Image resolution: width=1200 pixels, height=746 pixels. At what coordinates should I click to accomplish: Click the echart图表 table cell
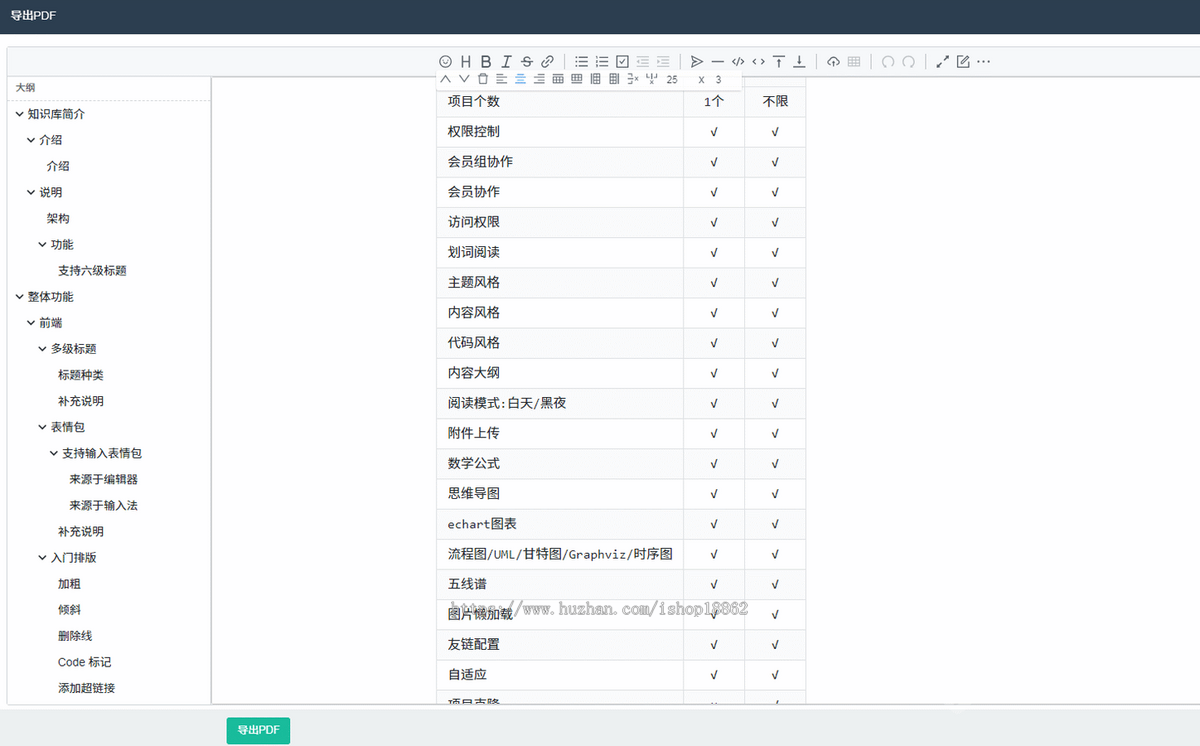click(x=560, y=524)
